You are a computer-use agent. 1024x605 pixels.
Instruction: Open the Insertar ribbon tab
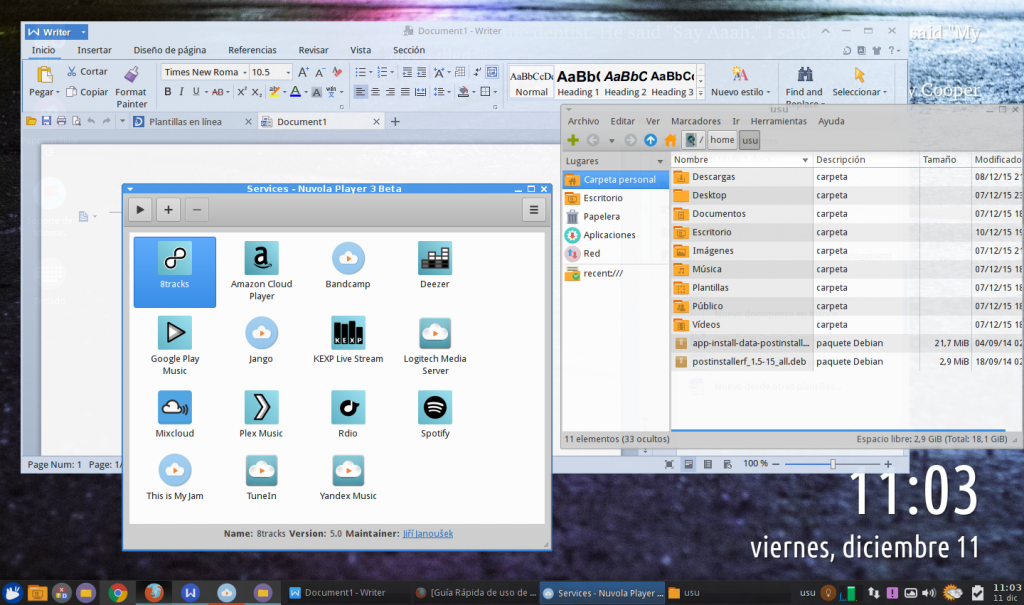tap(94, 50)
